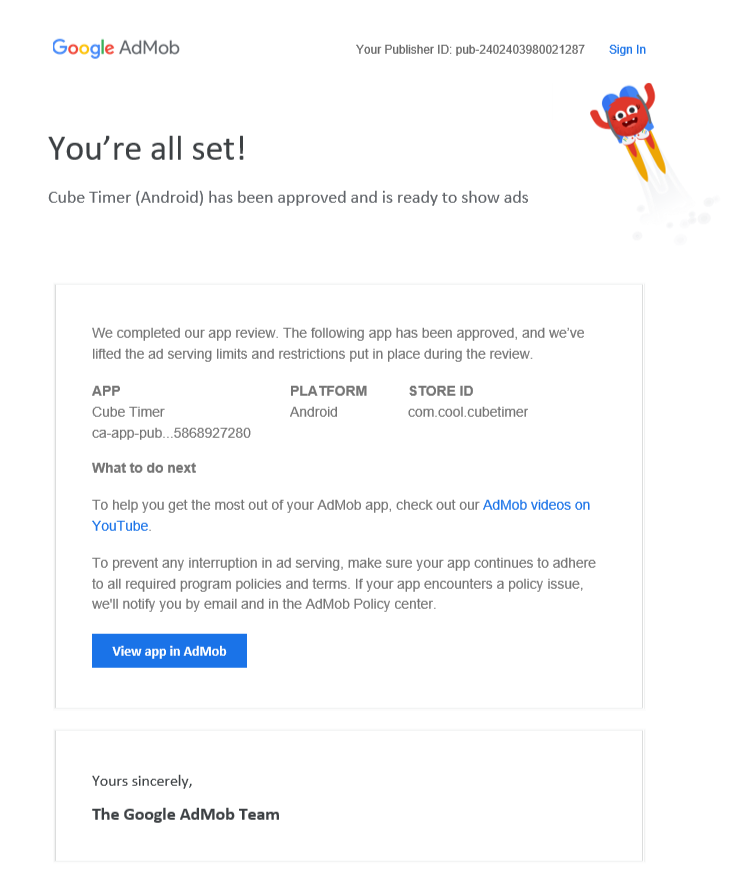The width and height of the screenshot is (745, 891).
Task: Click the ca-app-pub app ID text
Action: pyautogui.click(x=171, y=433)
